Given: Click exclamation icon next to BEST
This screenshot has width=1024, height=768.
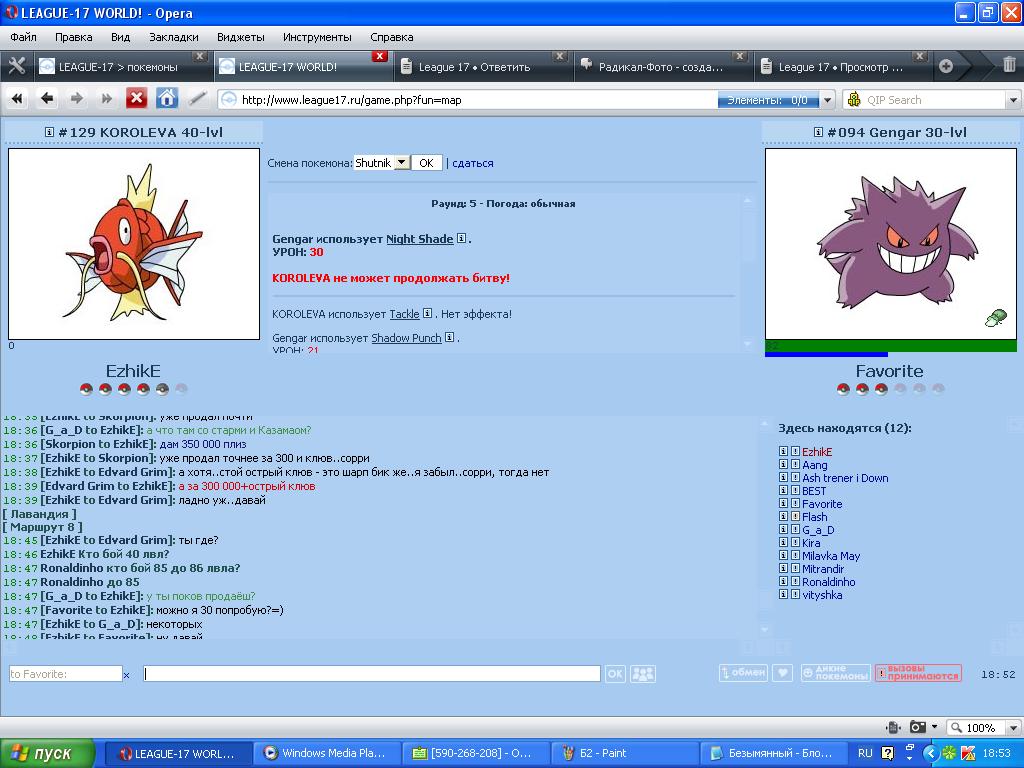Looking at the screenshot, I should point(795,490).
